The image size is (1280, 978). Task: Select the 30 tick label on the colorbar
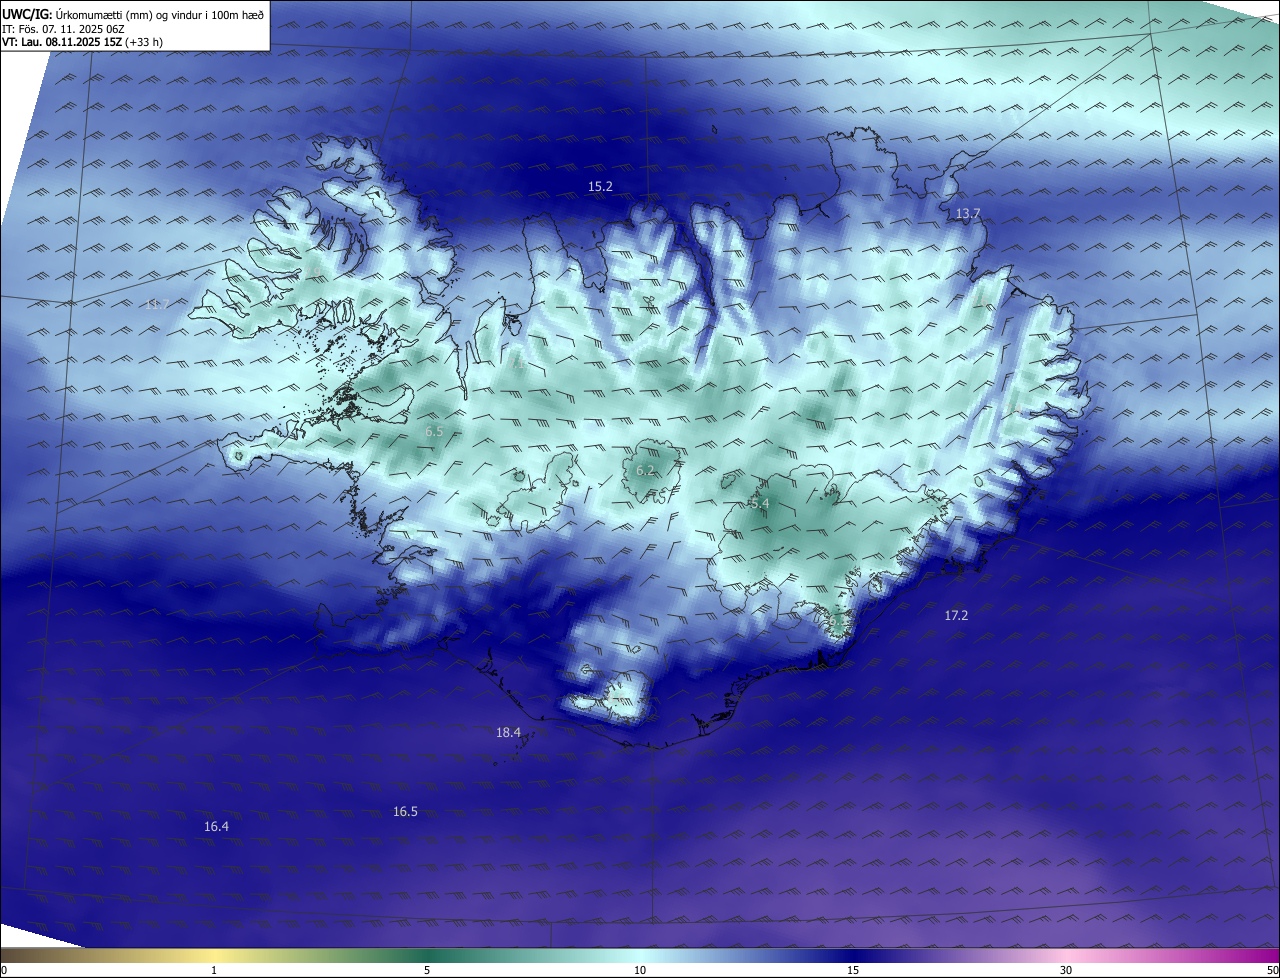(x=1066, y=971)
